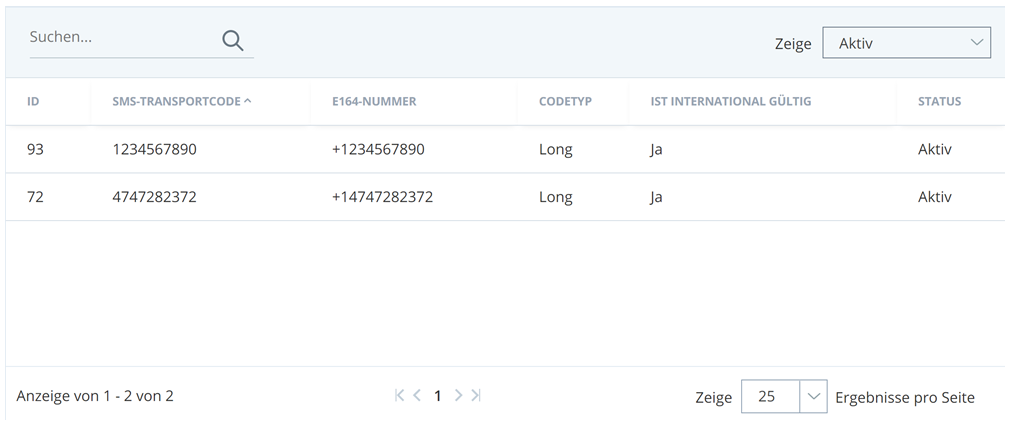Sort by the ID column header
The width and height of the screenshot is (1017, 426).
pyautogui.click(x=33, y=101)
